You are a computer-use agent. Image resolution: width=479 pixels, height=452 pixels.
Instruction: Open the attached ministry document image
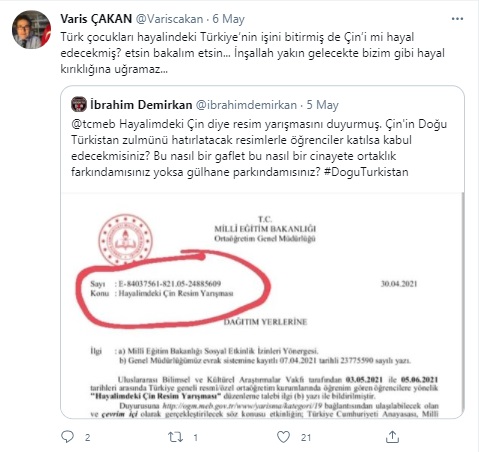pos(262,305)
